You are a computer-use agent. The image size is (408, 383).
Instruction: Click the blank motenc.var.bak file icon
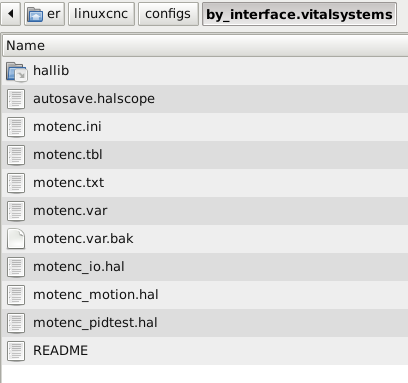click(x=16, y=239)
